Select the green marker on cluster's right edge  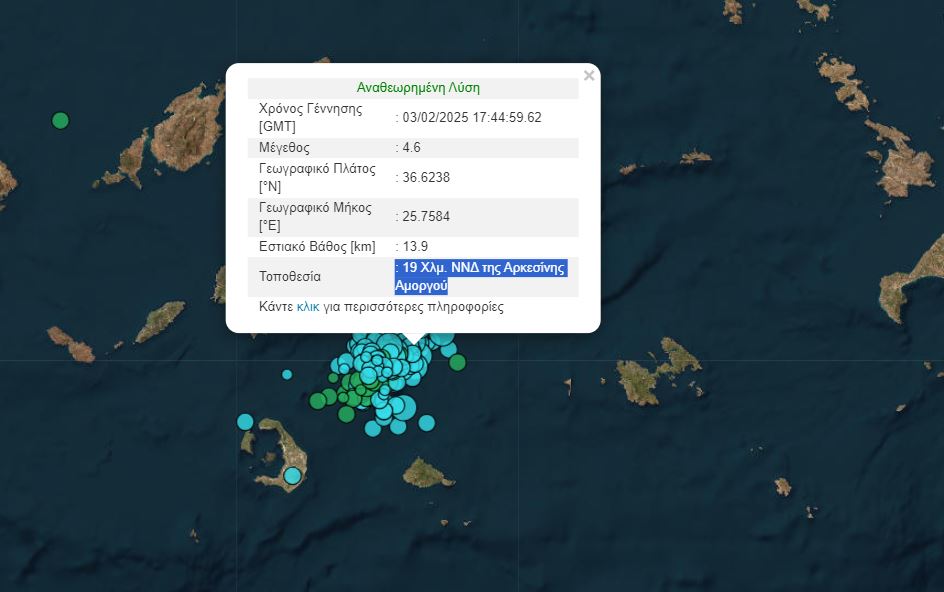click(x=457, y=362)
